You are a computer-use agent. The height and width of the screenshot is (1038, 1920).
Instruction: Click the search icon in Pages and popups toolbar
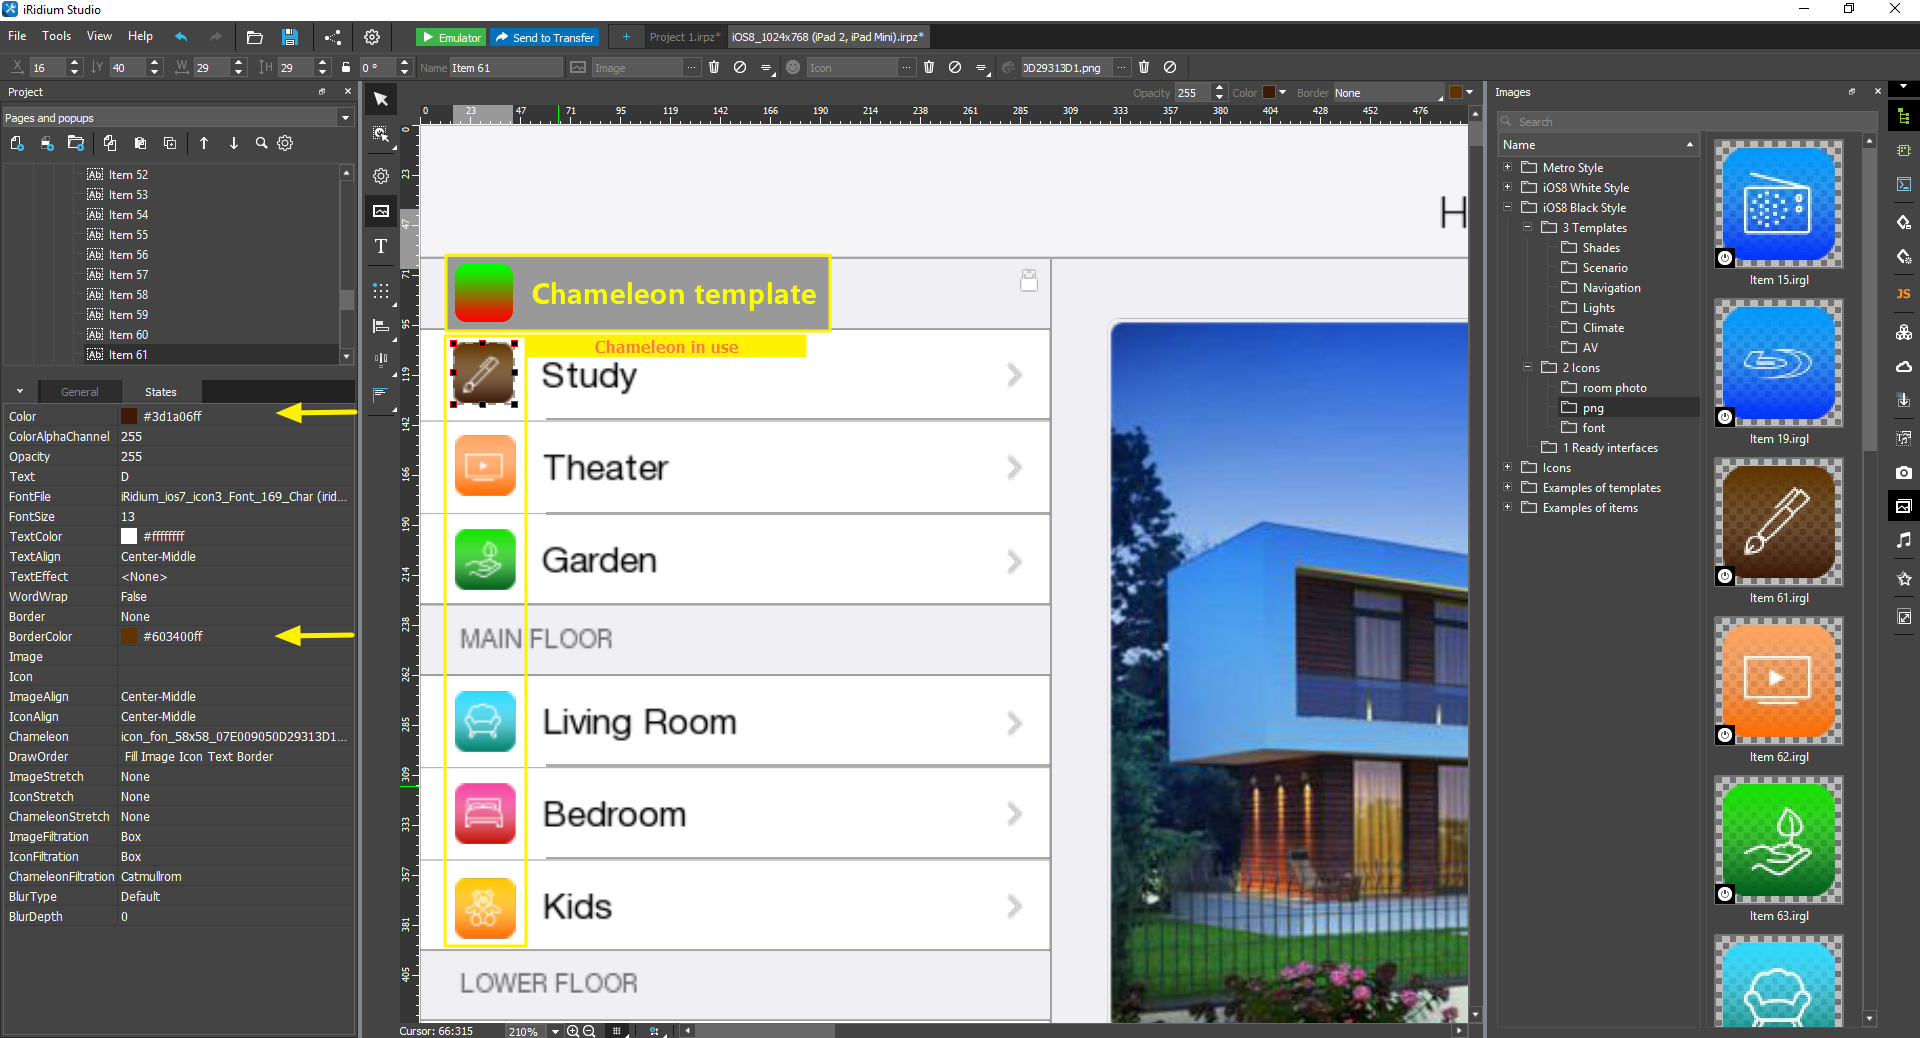[260, 143]
